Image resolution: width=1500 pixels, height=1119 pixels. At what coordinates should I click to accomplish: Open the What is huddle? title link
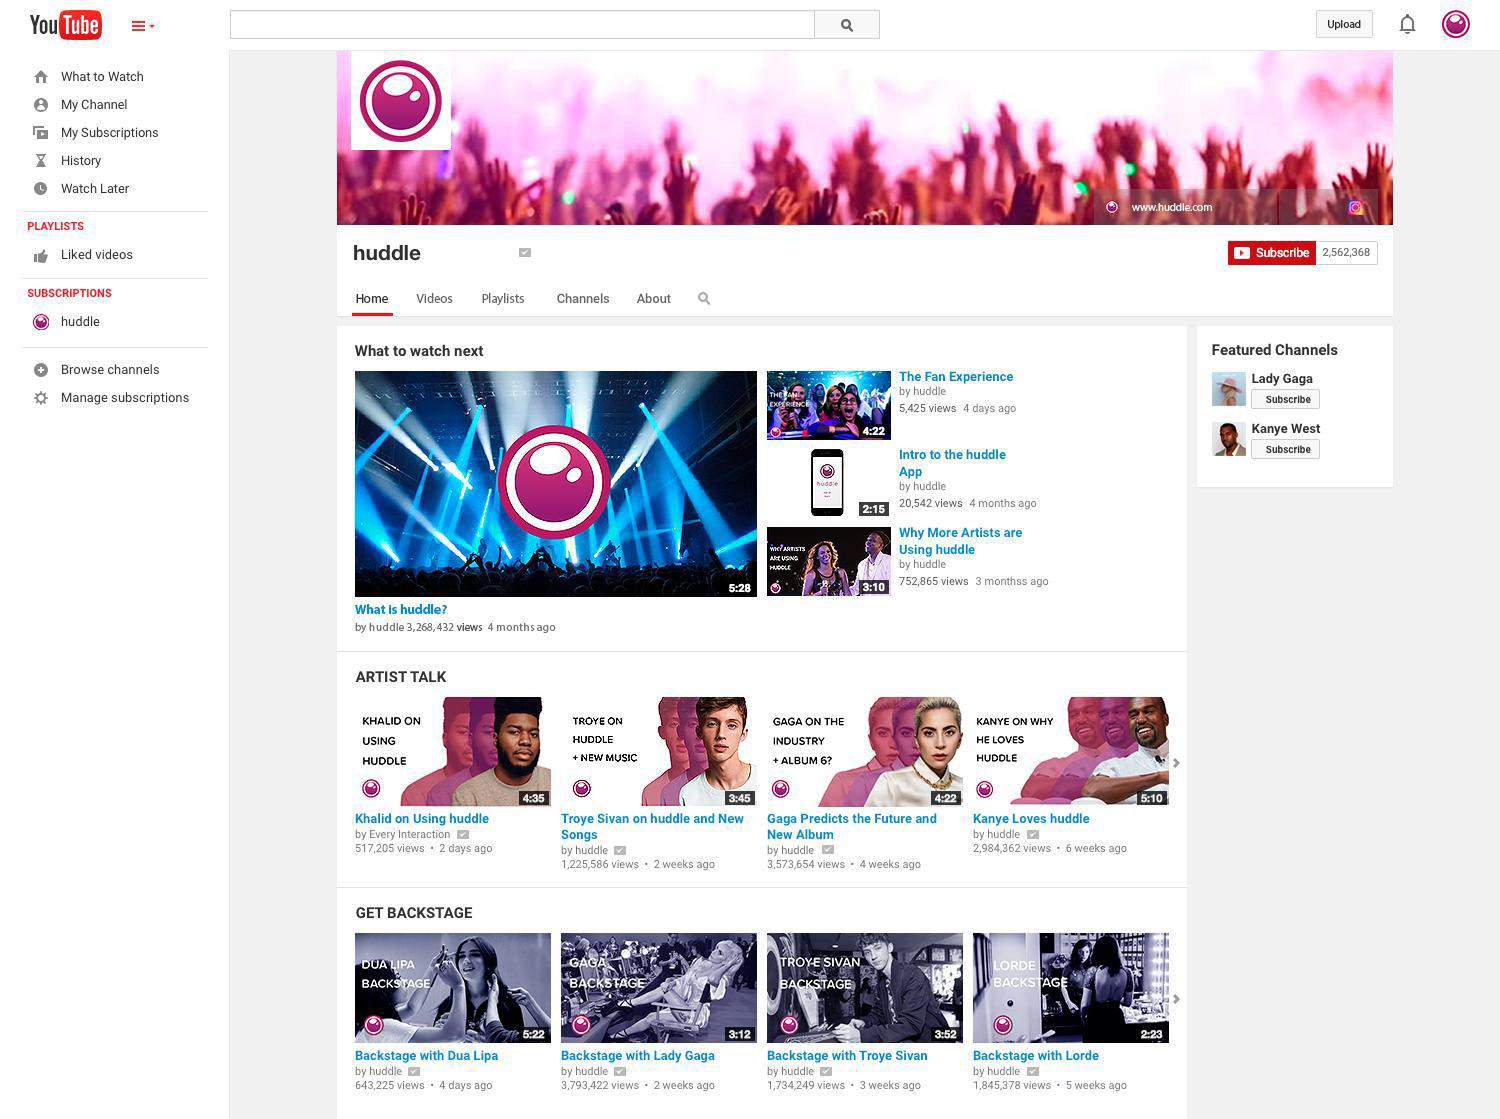pyautogui.click(x=401, y=610)
